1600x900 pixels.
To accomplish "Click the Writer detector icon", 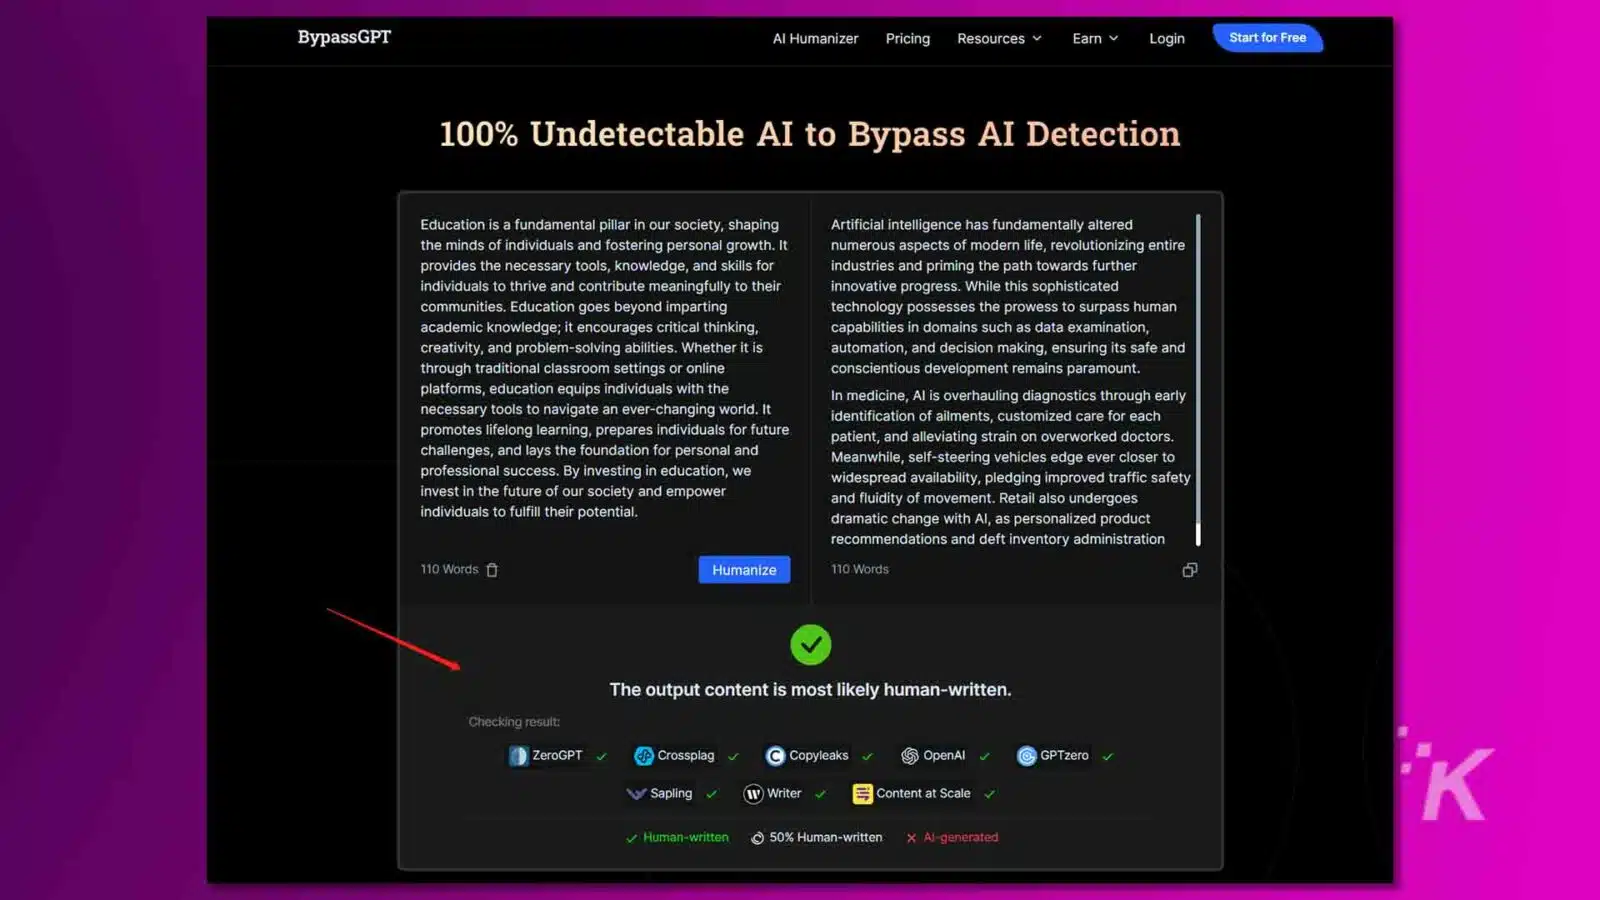I will click(752, 793).
